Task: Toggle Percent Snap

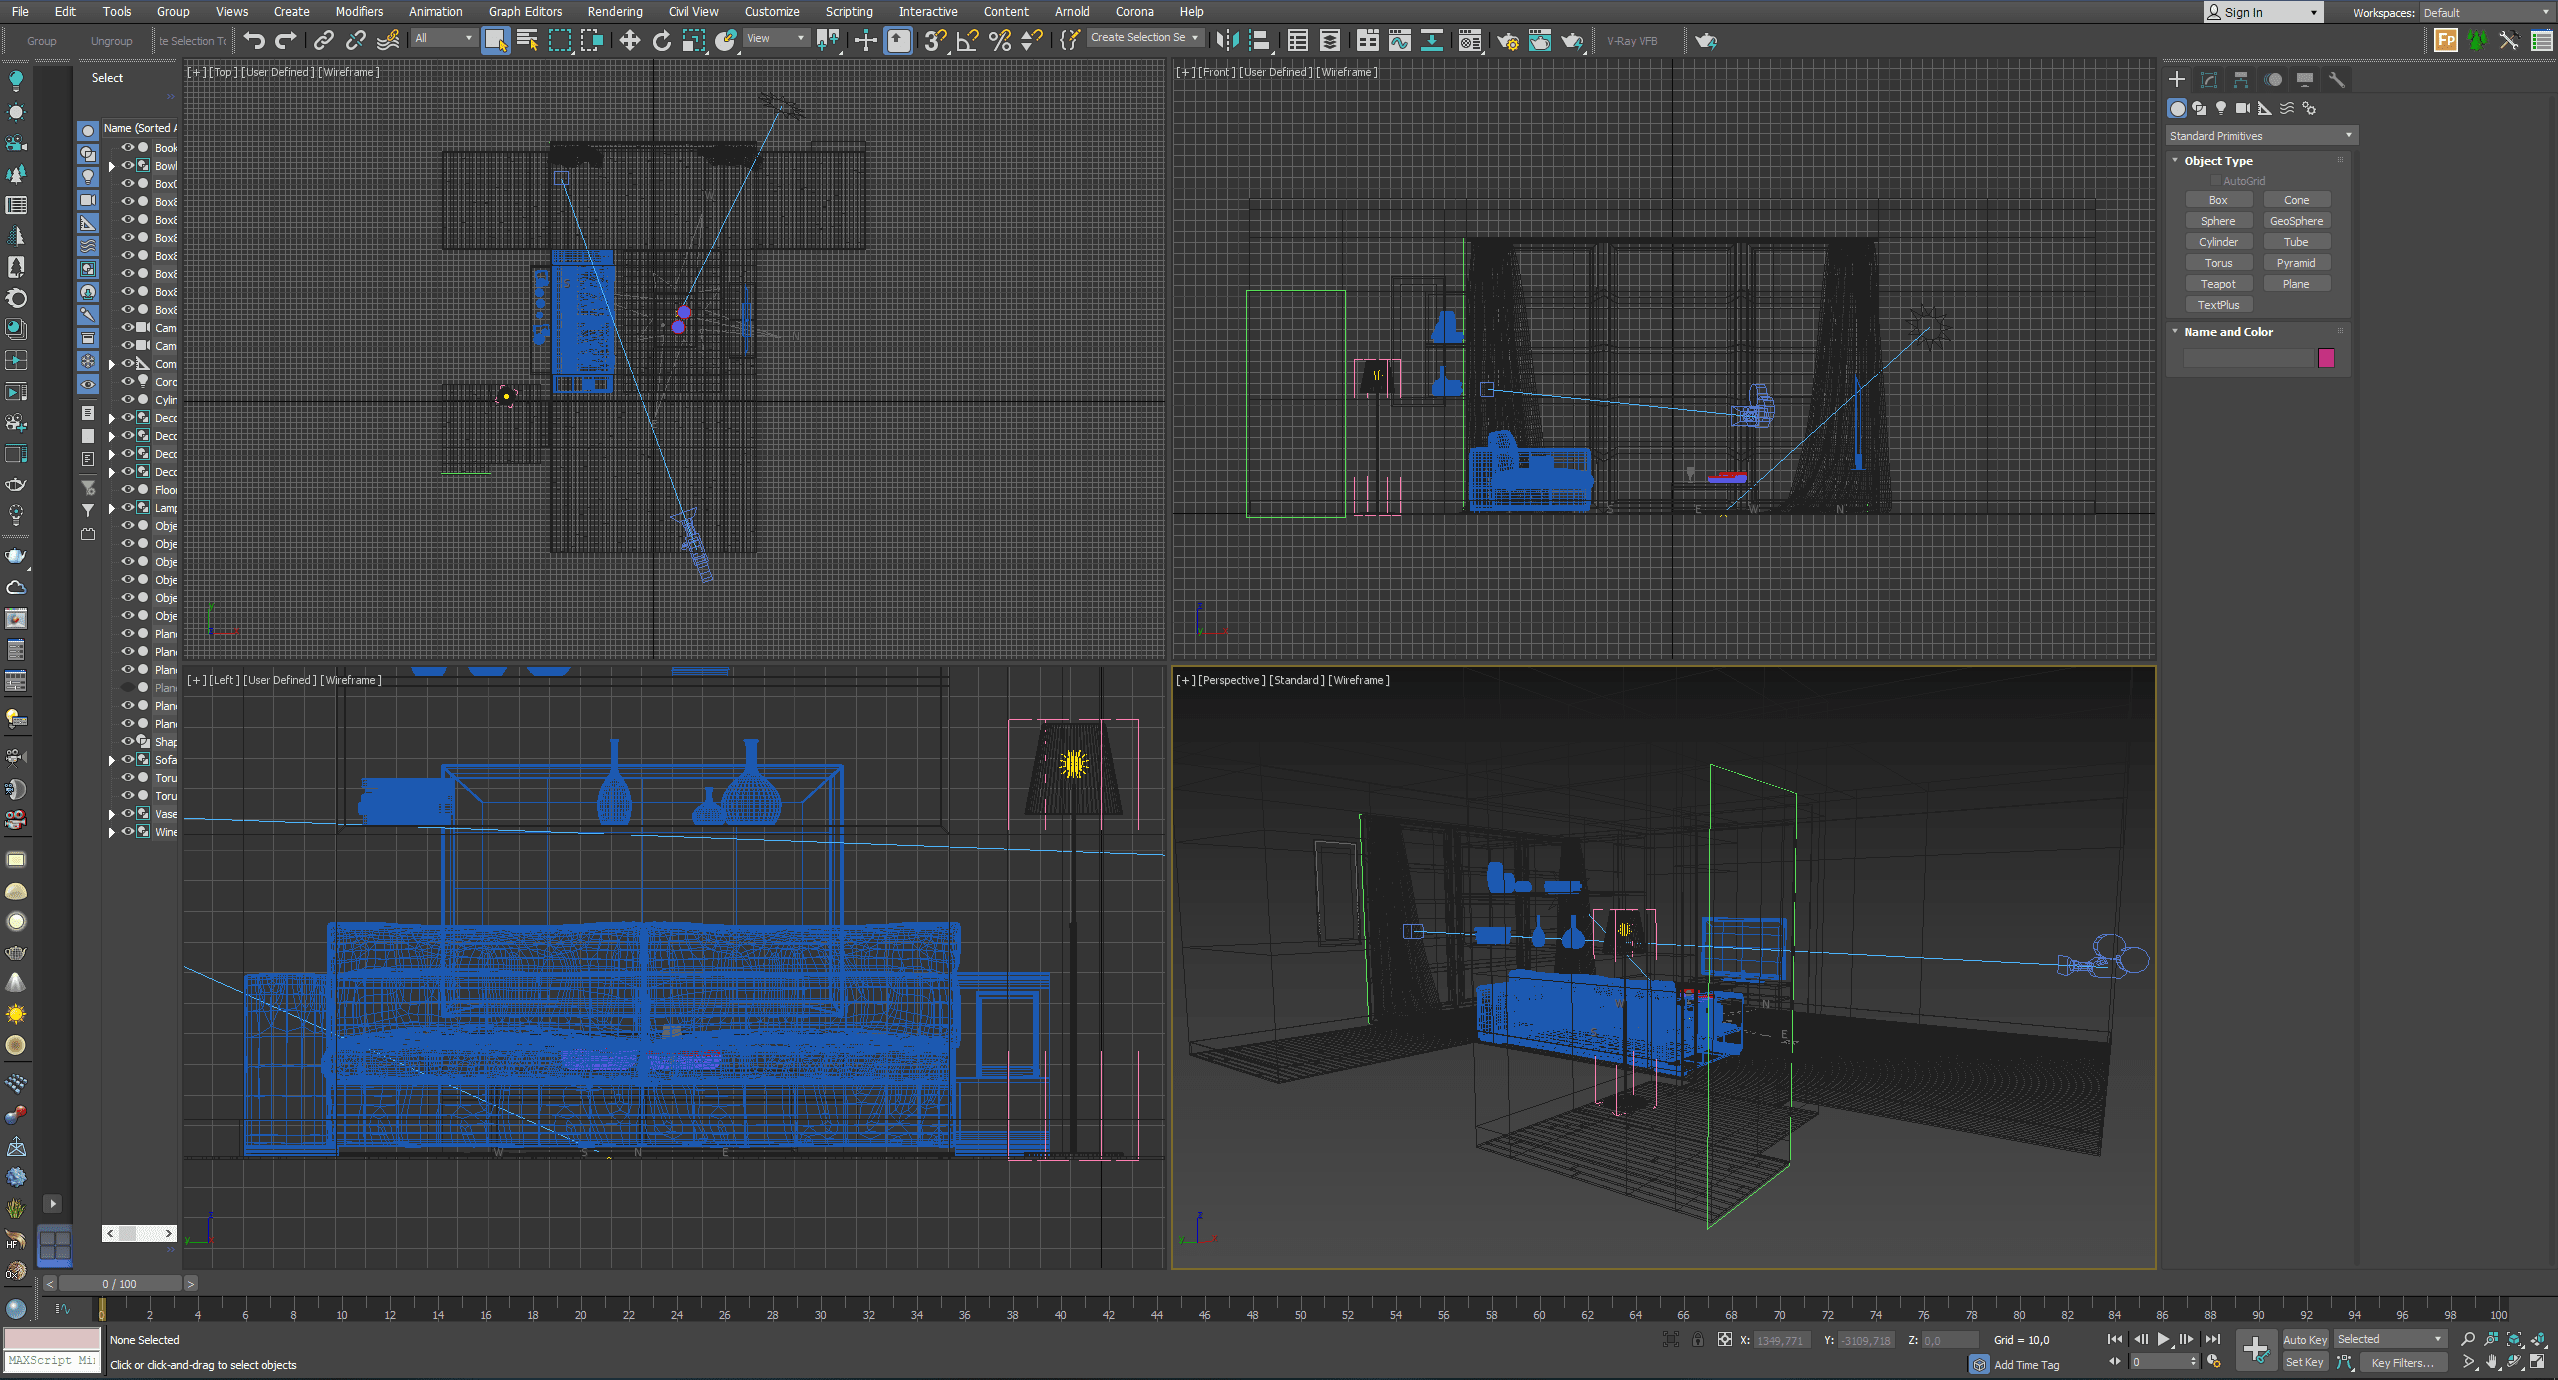Action: point(1000,40)
